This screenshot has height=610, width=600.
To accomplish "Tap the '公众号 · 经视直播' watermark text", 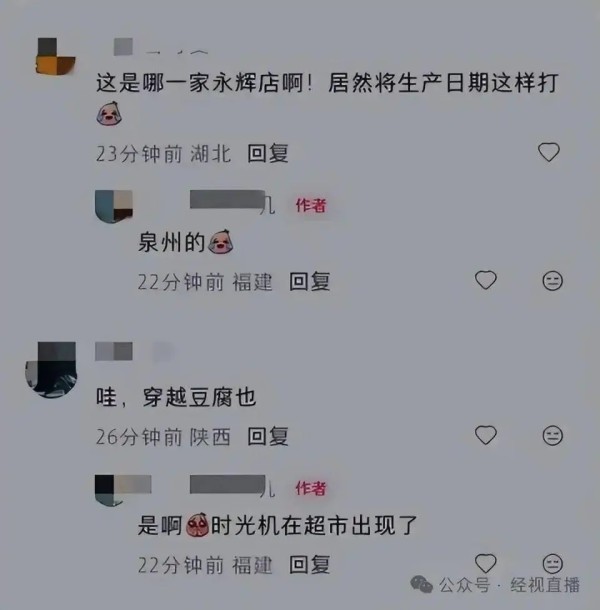I will [510, 585].
